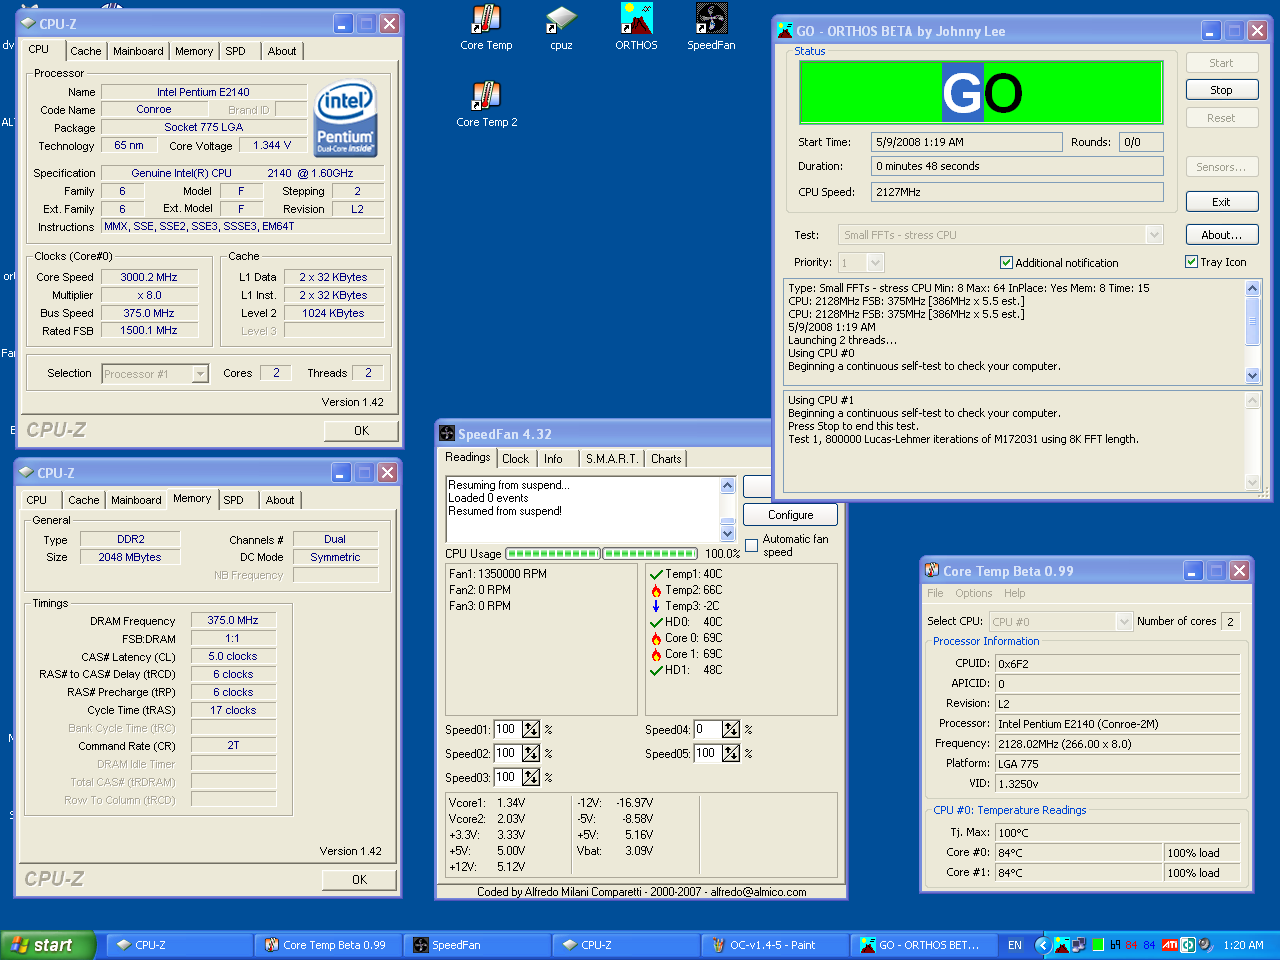Launch ORTHOS from the desktop icon
Screen dimensions: 1280x960
tap(636, 21)
